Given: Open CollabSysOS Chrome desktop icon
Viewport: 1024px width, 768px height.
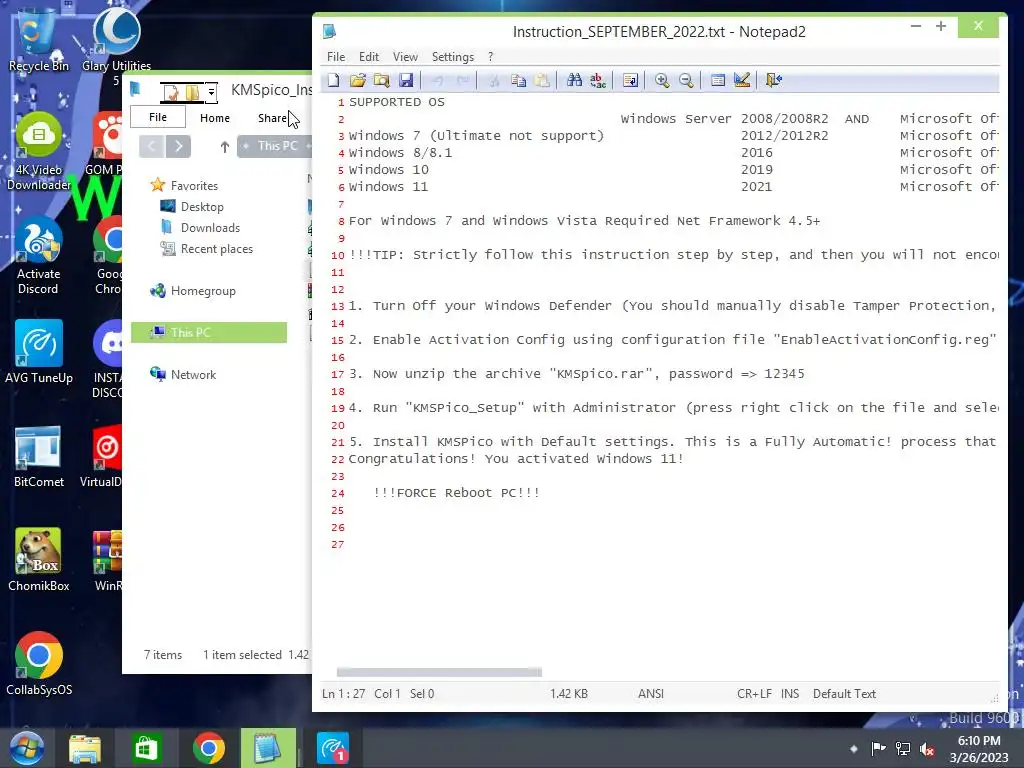Looking at the screenshot, I should [39, 664].
